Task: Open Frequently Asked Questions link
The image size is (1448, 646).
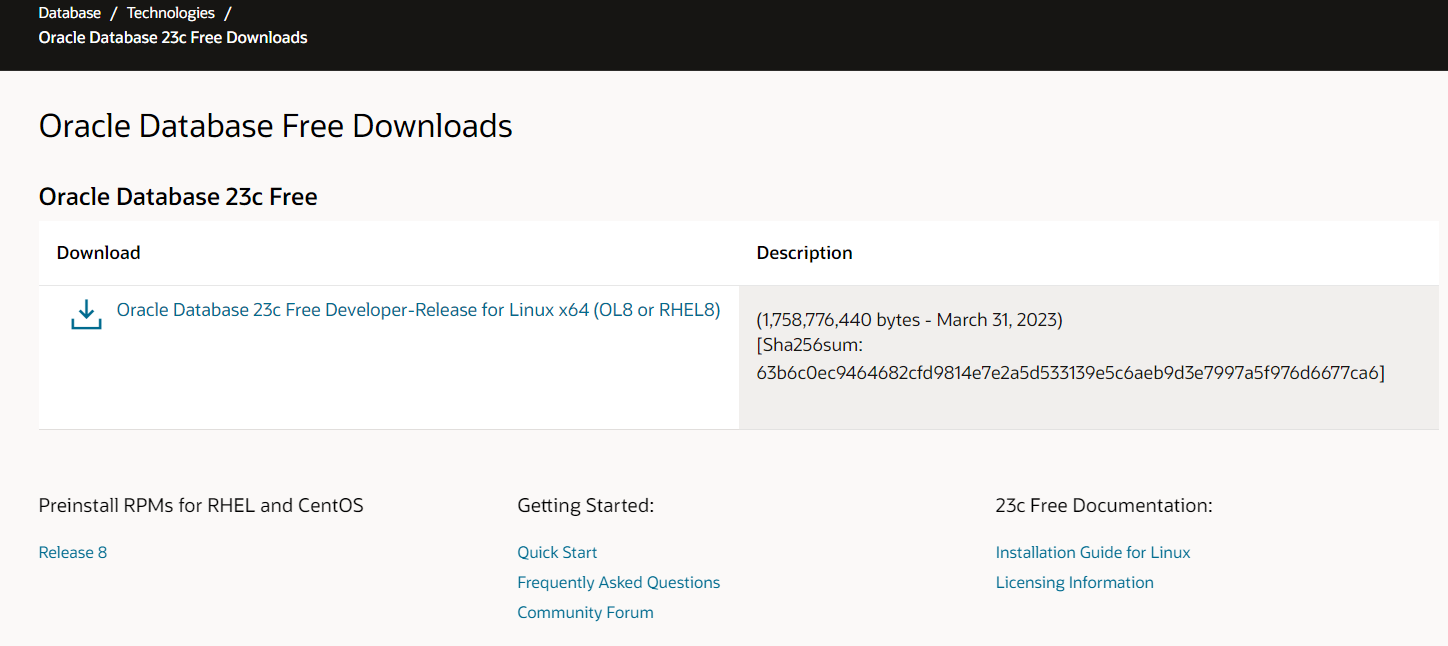Action: pyautogui.click(x=618, y=582)
